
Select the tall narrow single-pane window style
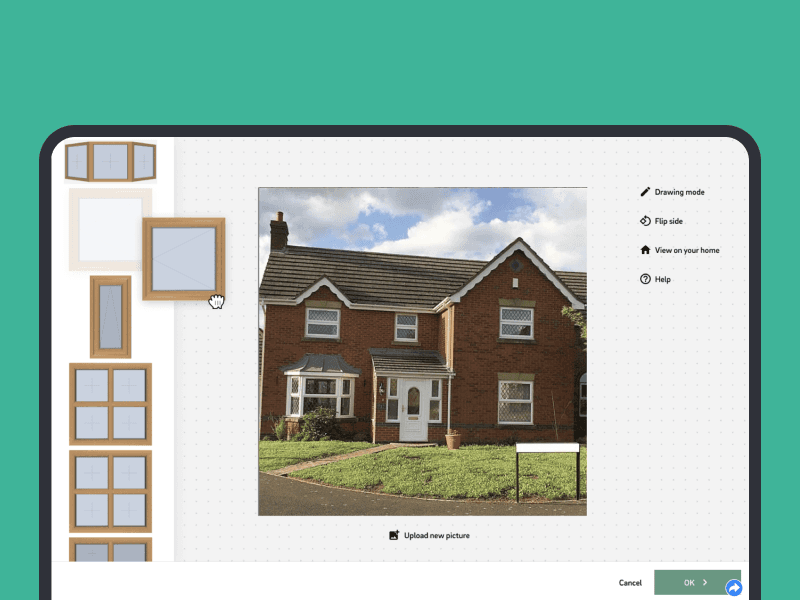coord(110,315)
